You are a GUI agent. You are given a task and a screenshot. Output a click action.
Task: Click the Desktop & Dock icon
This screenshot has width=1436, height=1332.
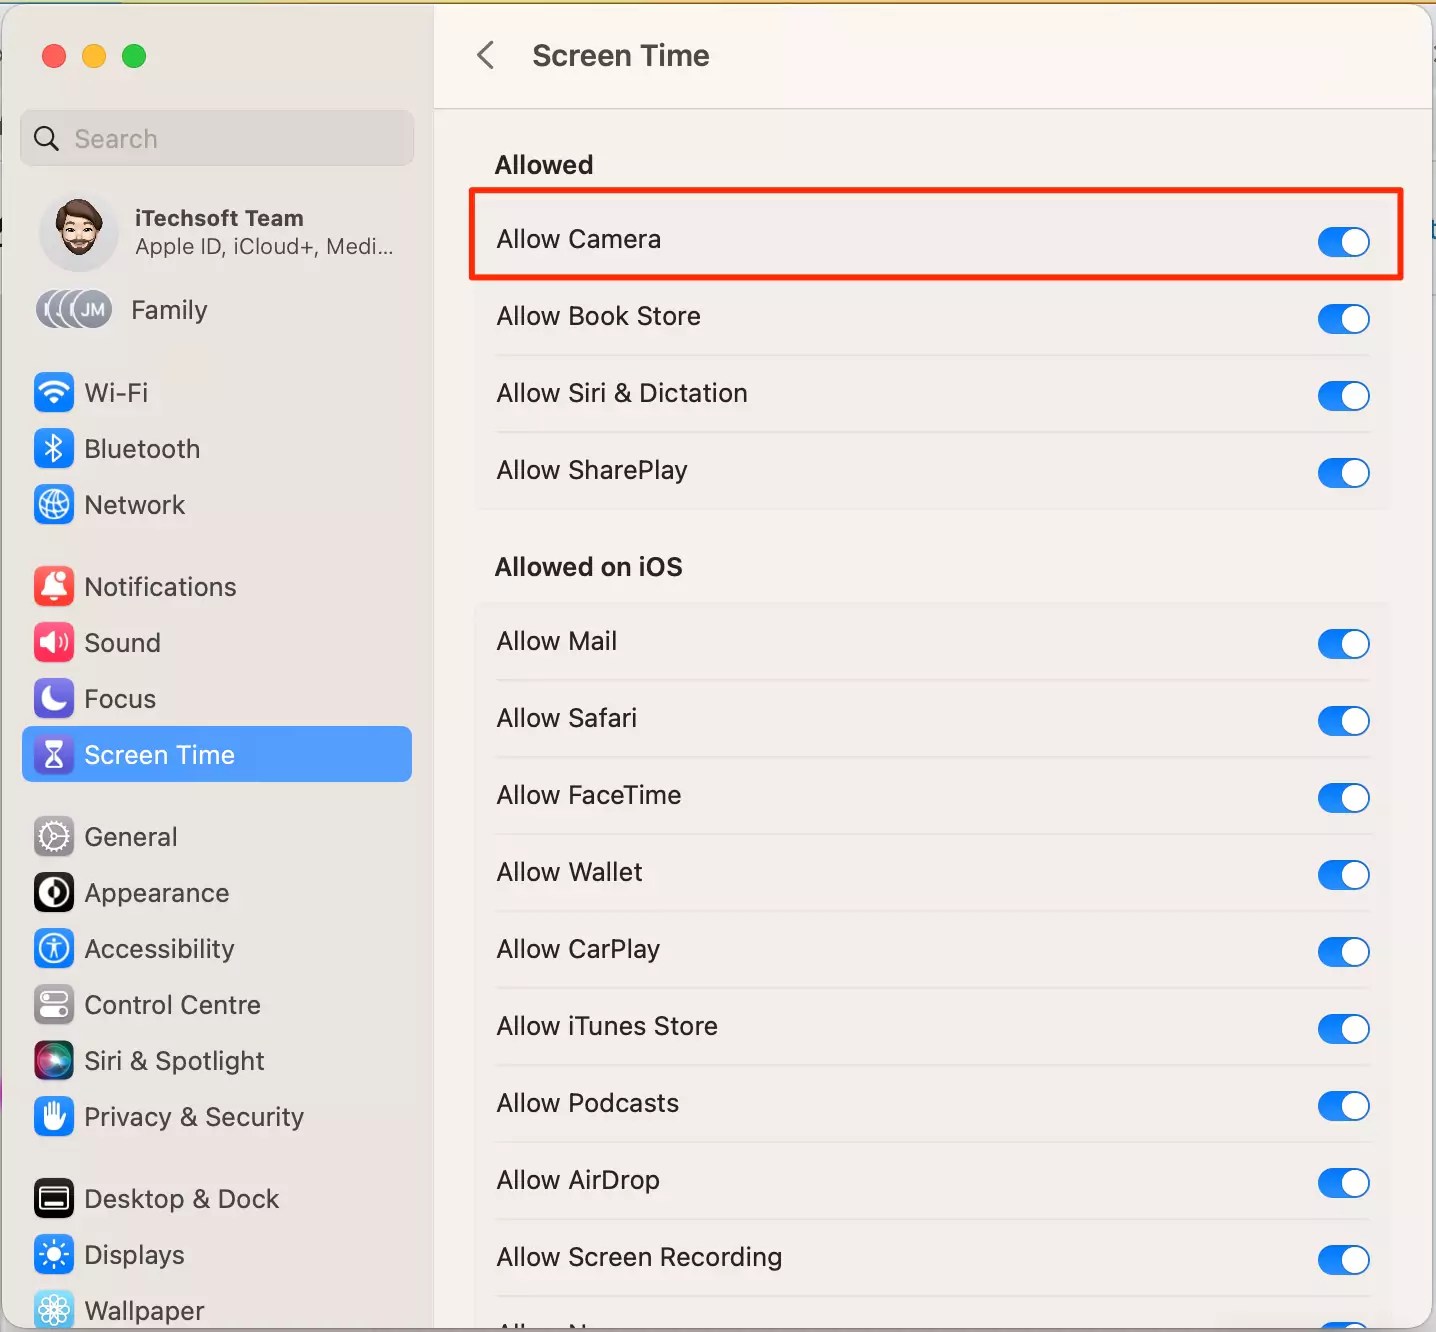54,1198
